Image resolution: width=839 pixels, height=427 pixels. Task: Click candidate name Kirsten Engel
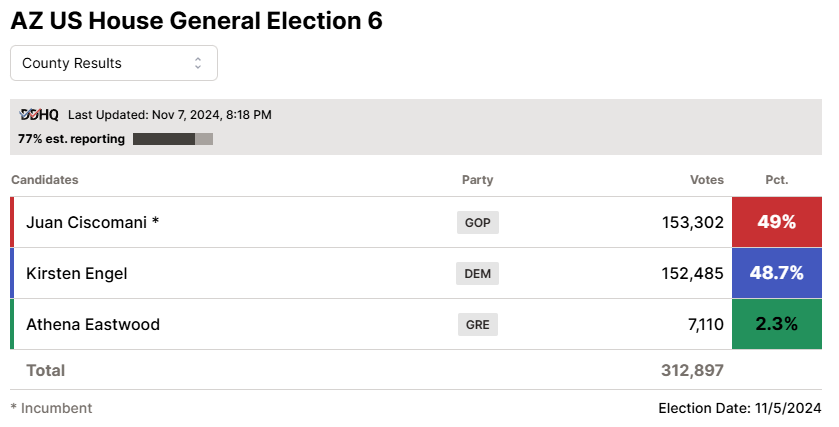click(x=77, y=273)
